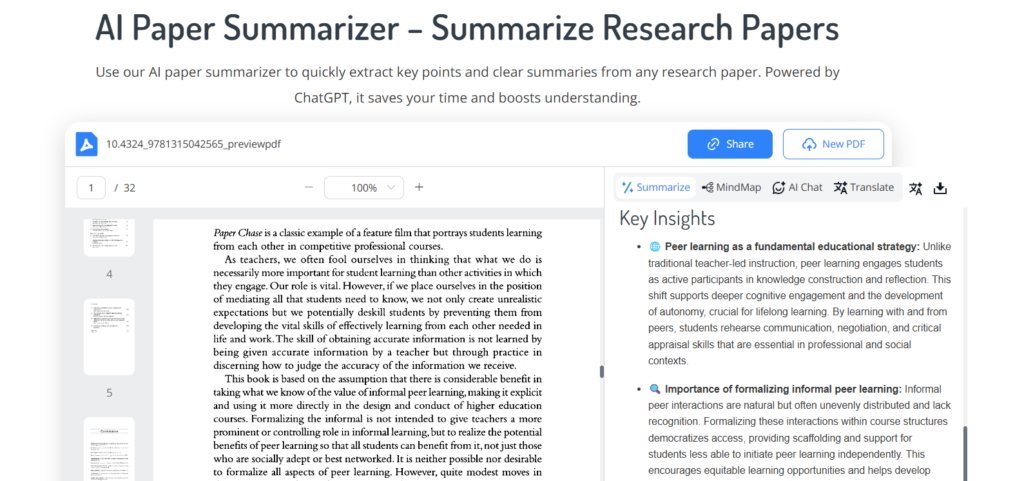This screenshot has height=481, width=1024.
Task: Click 'Importance of formalizing informal peer learning'
Action: [x=783, y=390]
